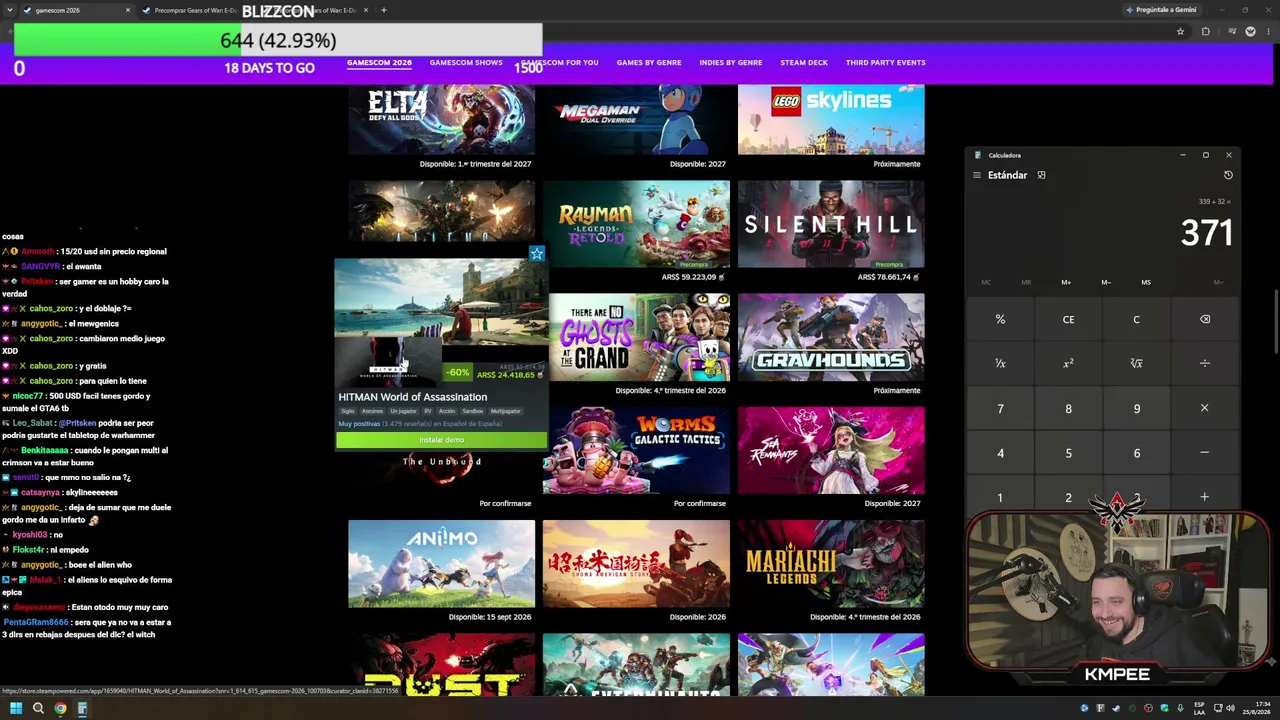This screenshot has height=720, width=1280.
Task: Open the LEGO Skylines game card
Action: click(831, 120)
